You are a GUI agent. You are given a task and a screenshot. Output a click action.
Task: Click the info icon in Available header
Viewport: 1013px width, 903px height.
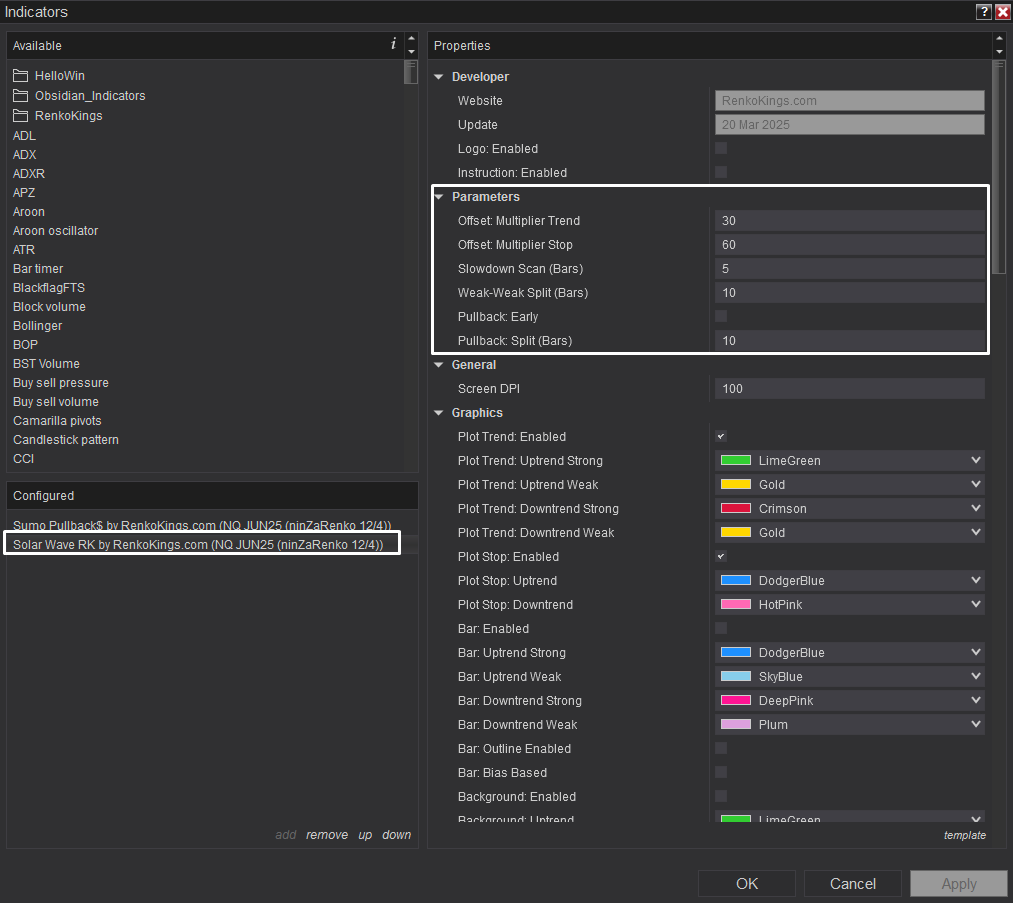click(x=393, y=44)
